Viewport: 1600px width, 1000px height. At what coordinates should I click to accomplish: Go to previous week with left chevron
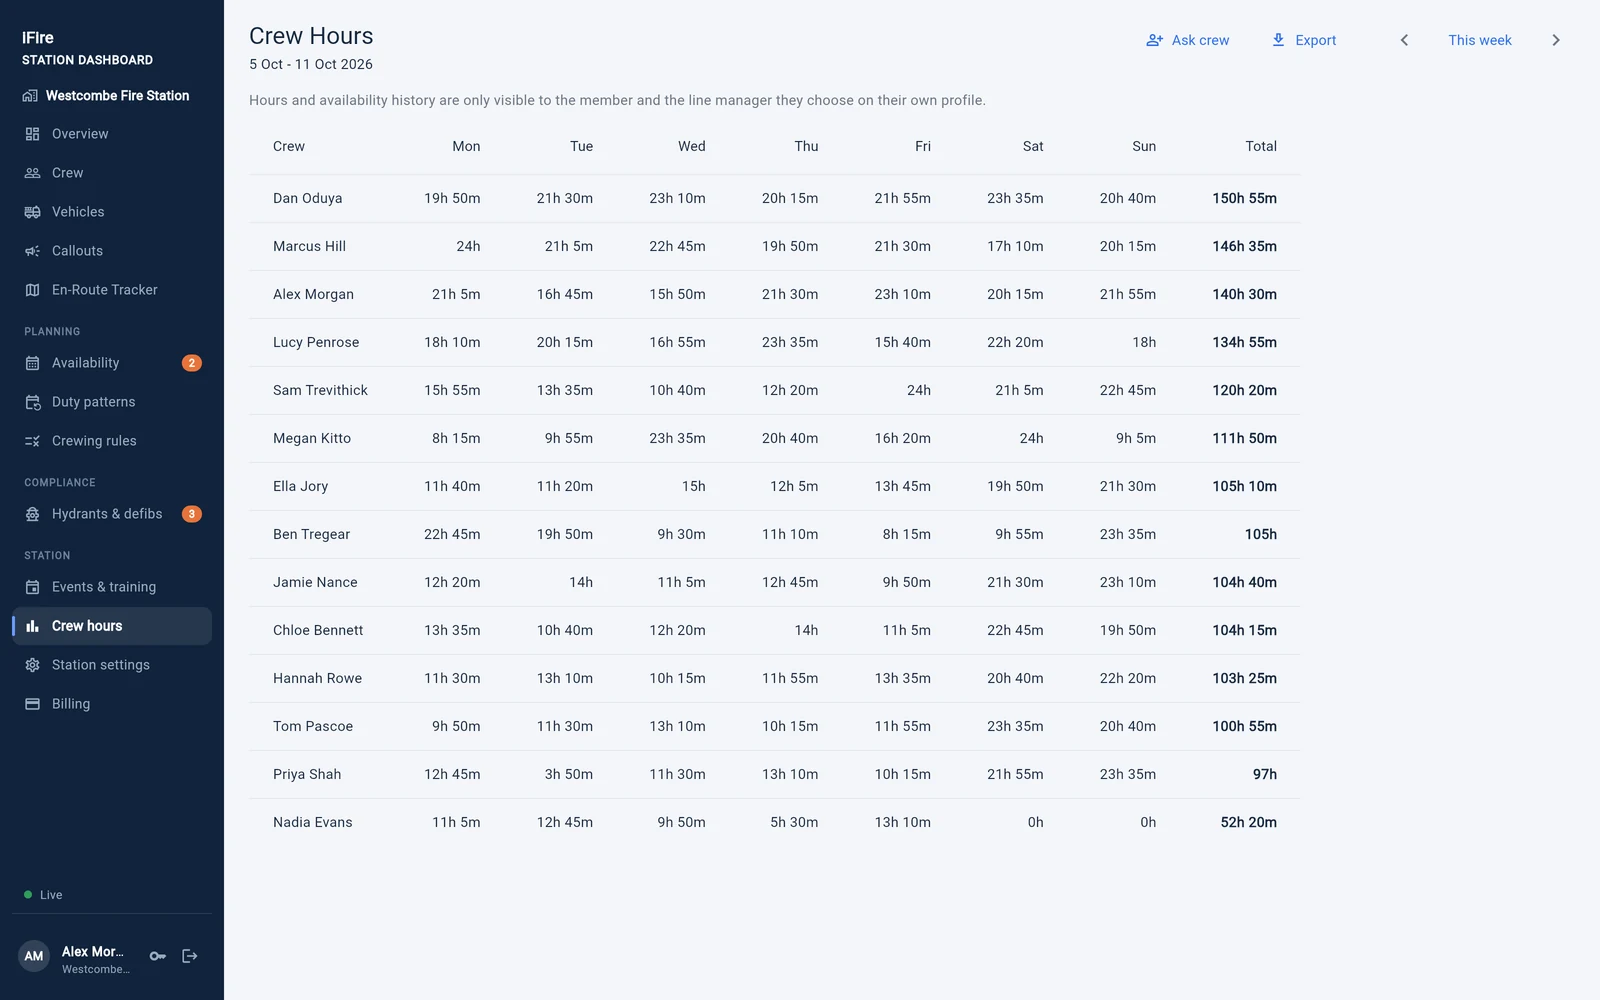pyautogui.click(x=1404, y=40)
